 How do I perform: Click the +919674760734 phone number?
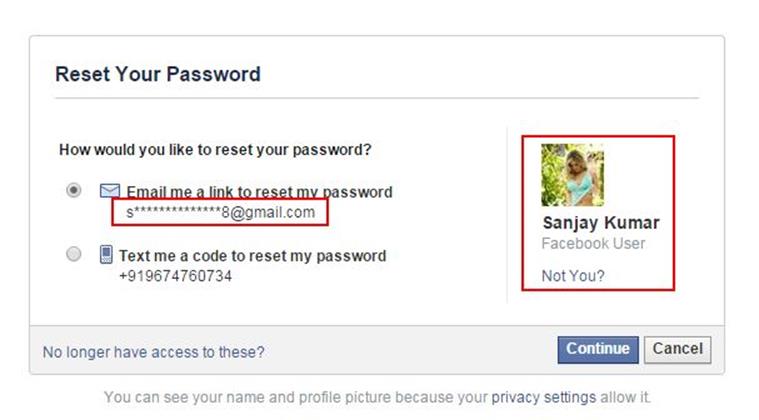coord(175,275)
